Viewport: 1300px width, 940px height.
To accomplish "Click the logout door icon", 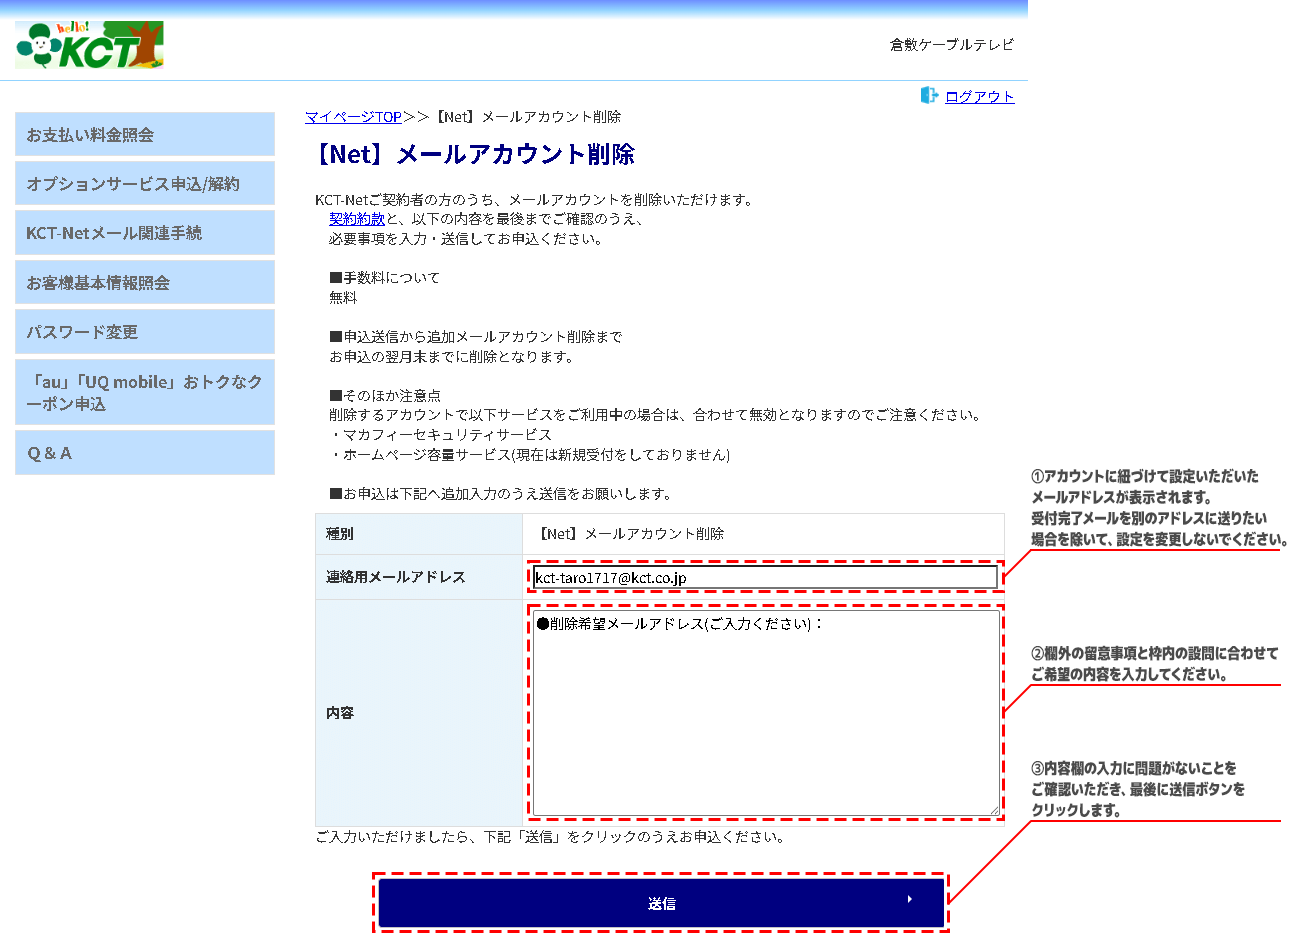I will (x=929, y=95).
